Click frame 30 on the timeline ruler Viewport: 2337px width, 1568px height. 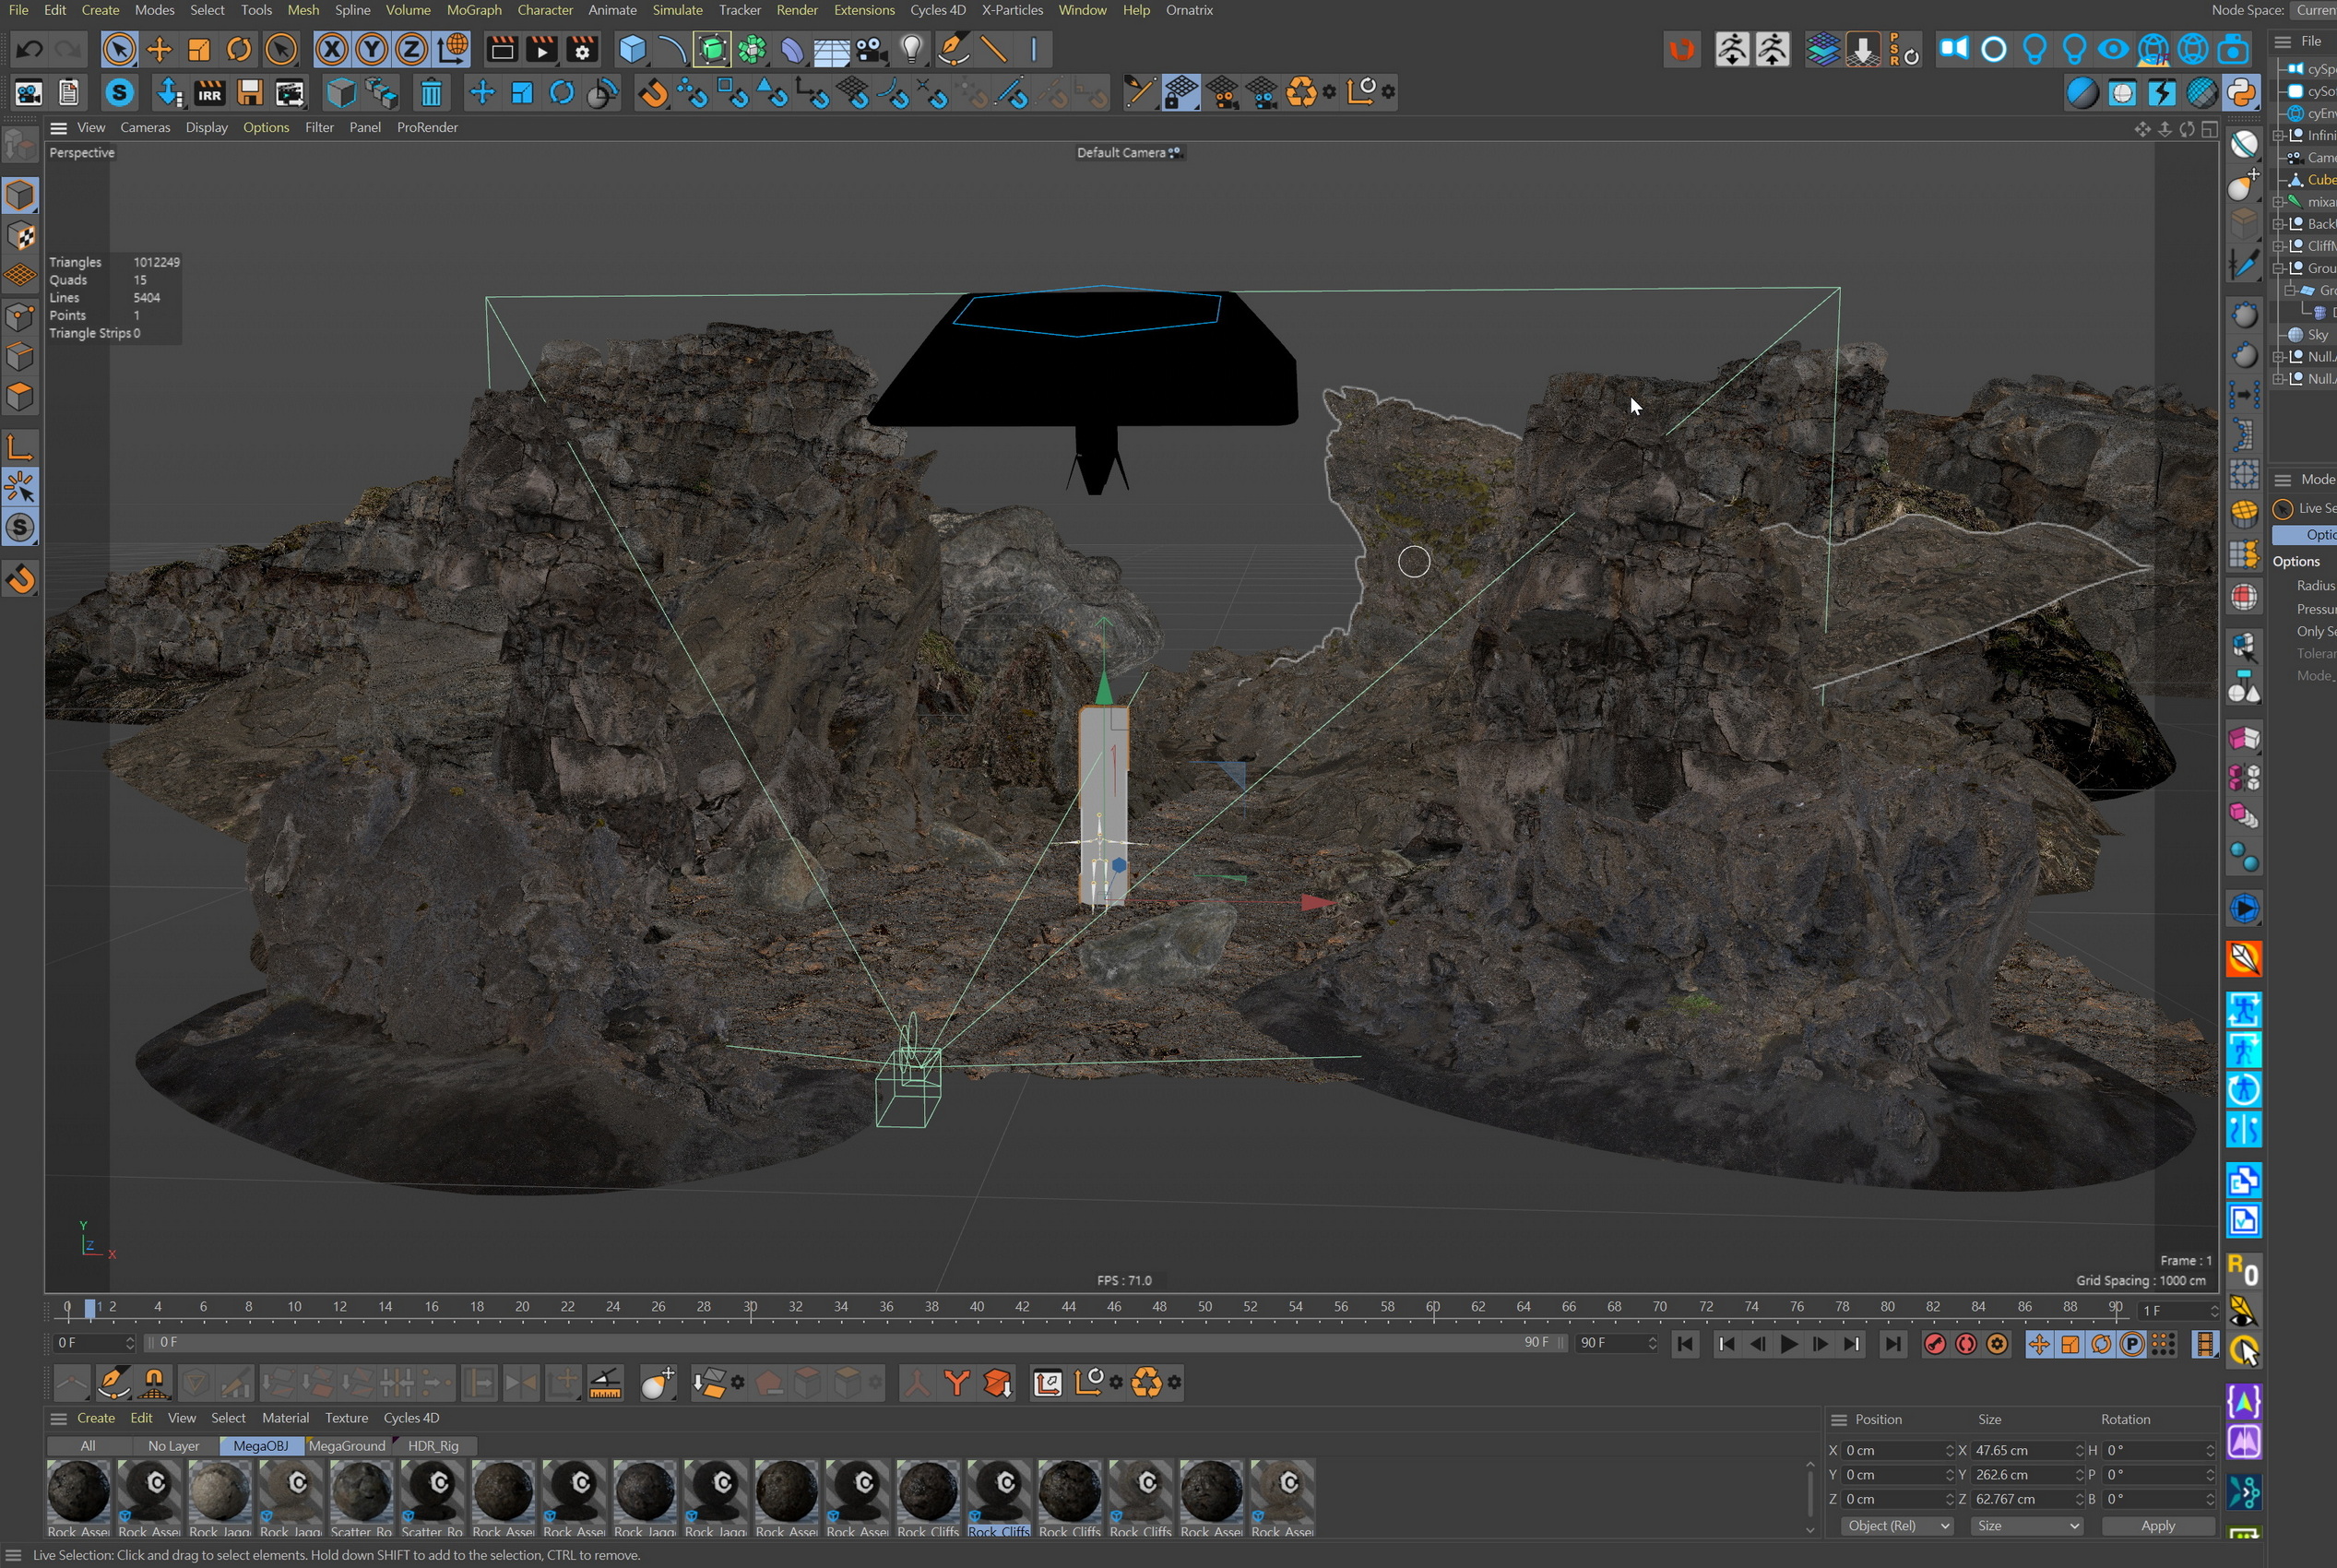(750, 1307)
